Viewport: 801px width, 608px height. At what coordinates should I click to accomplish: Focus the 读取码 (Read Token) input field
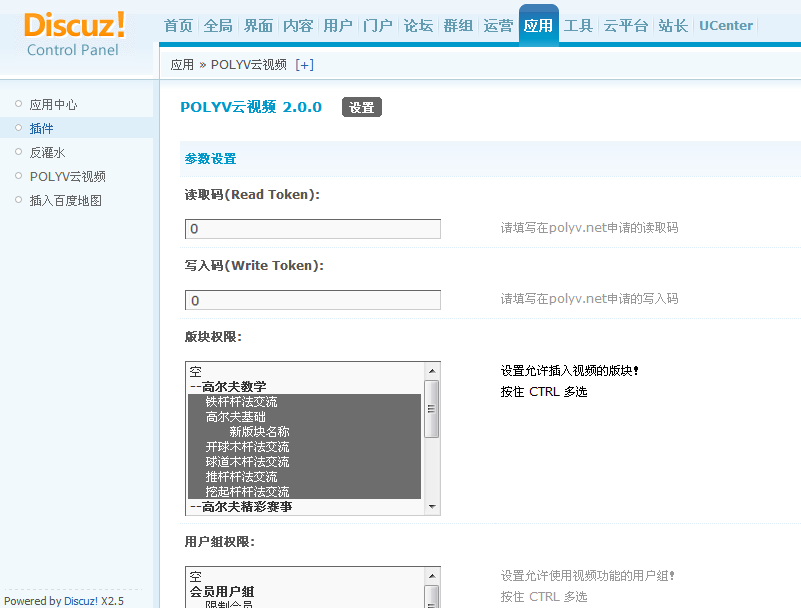(312, 229)
